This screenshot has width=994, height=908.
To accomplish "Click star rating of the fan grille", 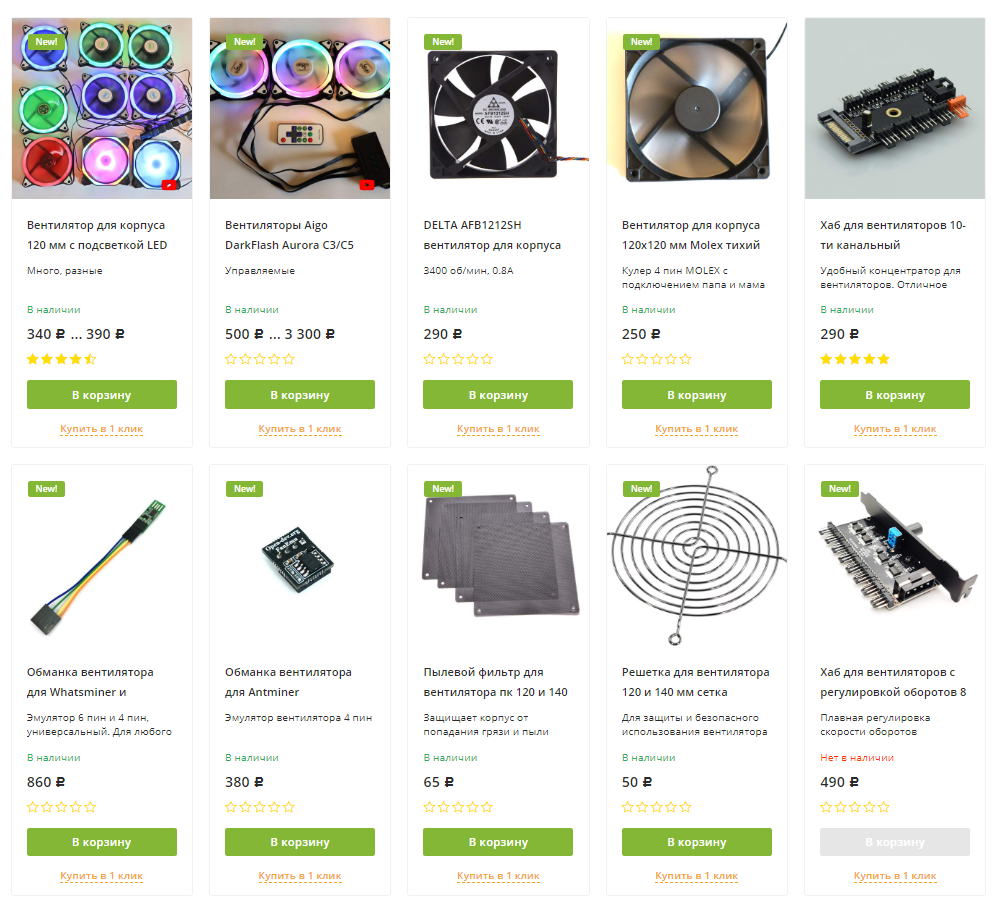I will tap(656, 807).
